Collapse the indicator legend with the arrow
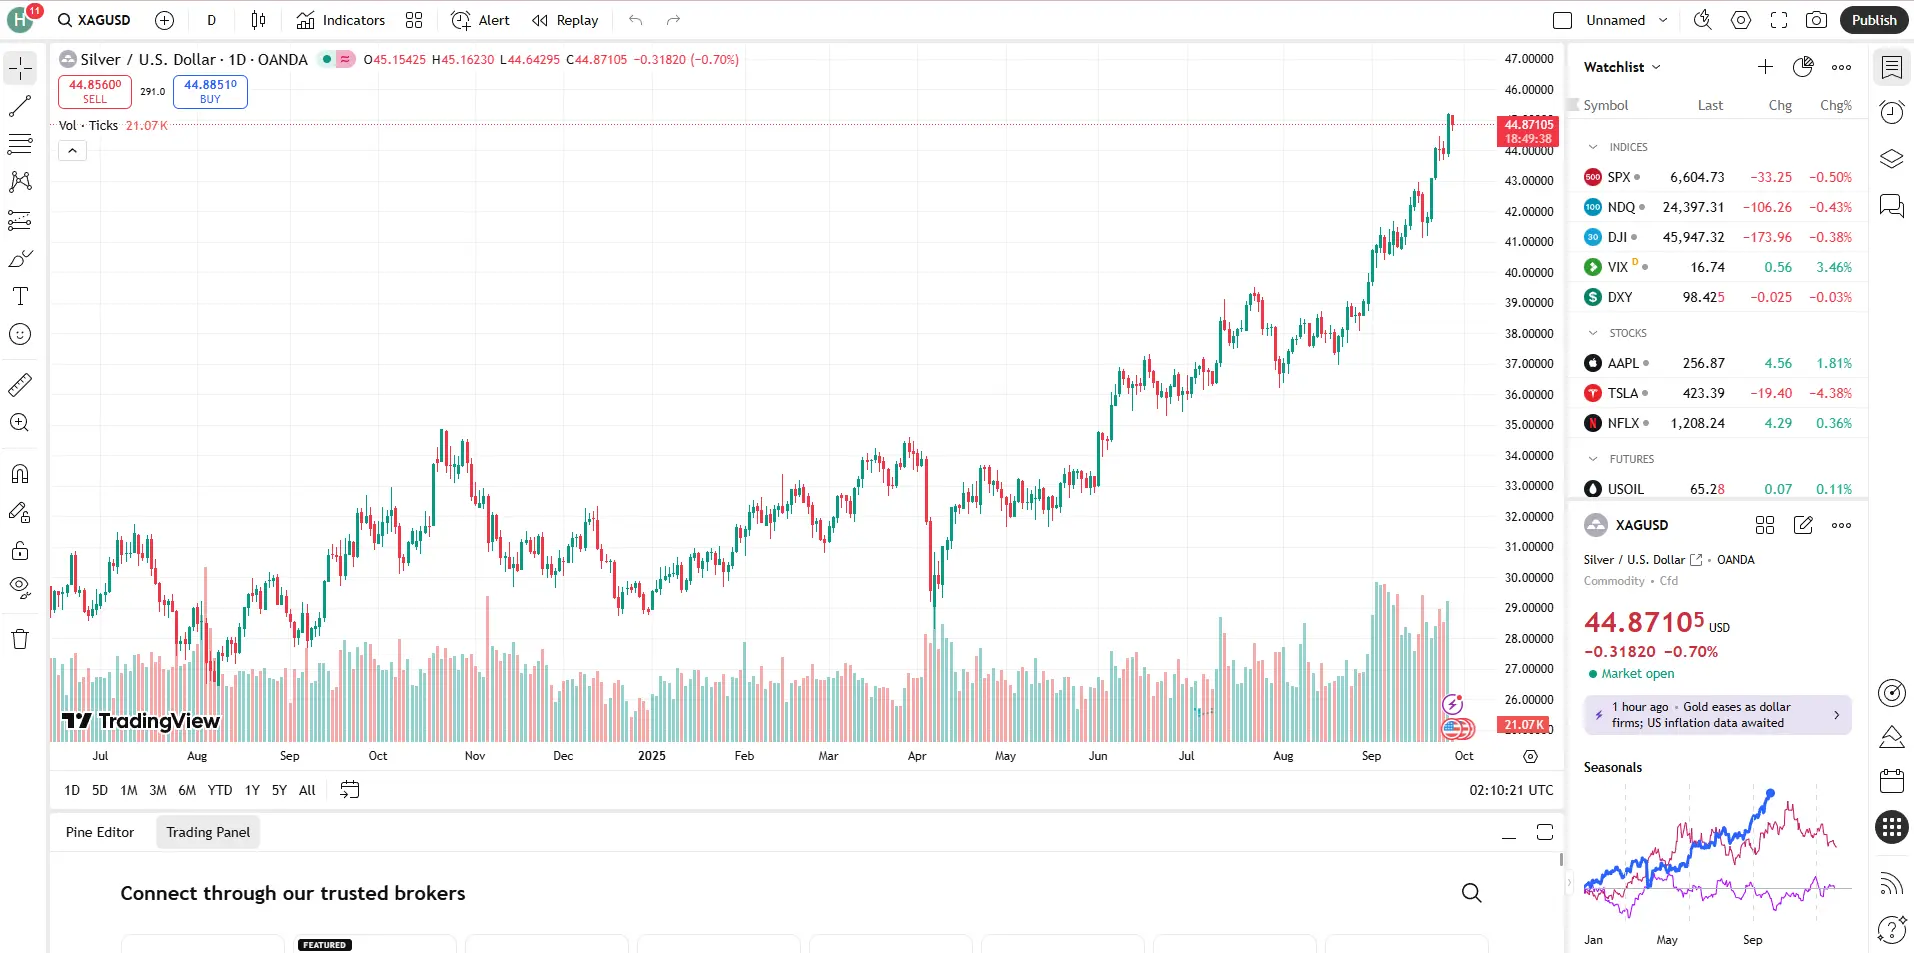Screen dimensions: 1914x953 (72, 151)
